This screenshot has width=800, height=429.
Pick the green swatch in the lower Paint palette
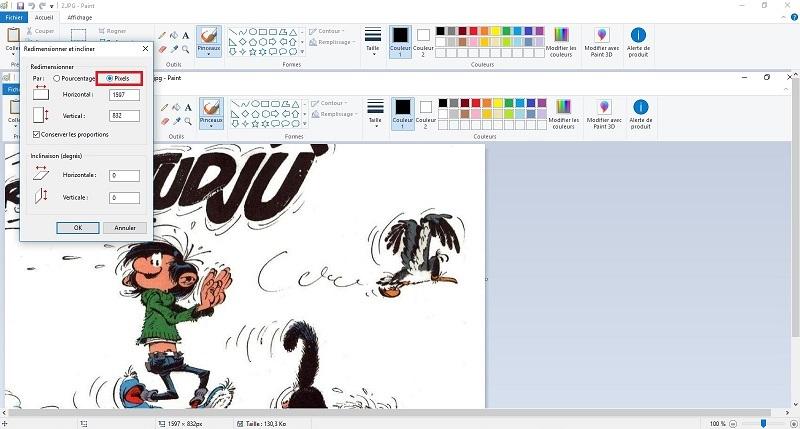509,103
